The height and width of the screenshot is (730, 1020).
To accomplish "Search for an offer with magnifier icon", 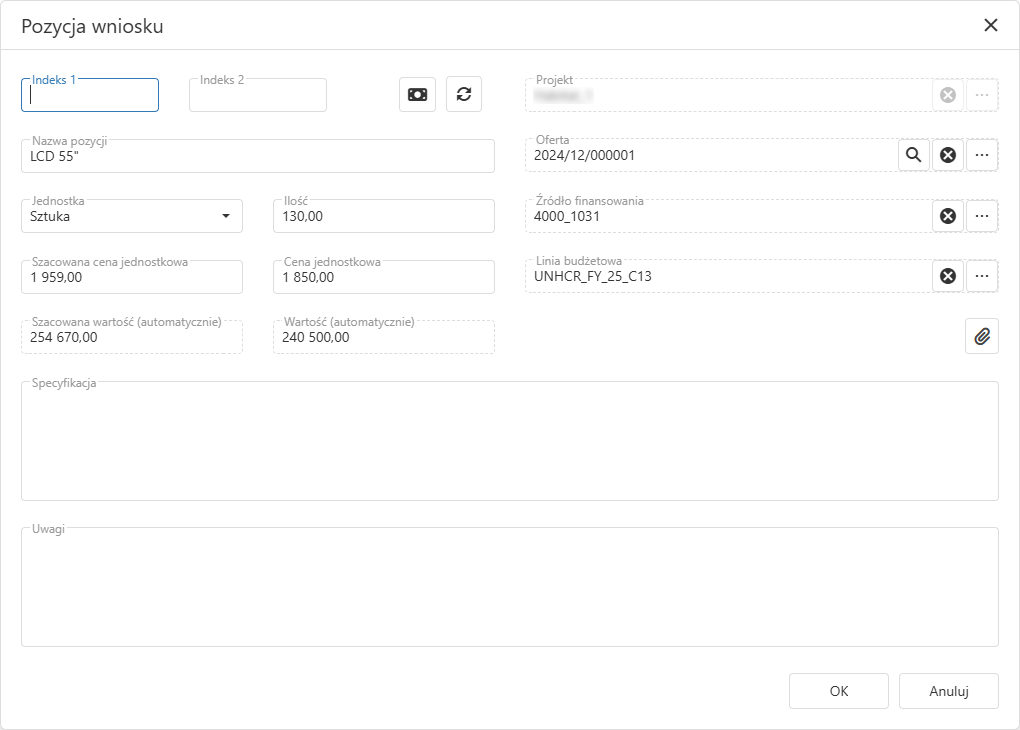I will 913,155.
